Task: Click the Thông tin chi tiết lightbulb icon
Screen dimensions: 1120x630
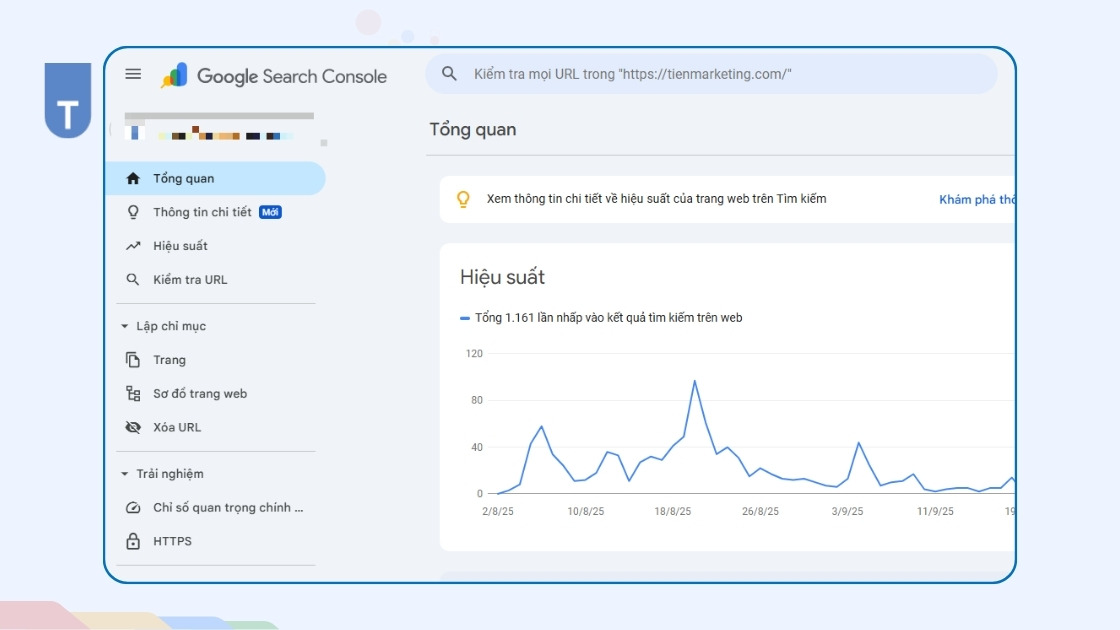Action: (133, 212)
